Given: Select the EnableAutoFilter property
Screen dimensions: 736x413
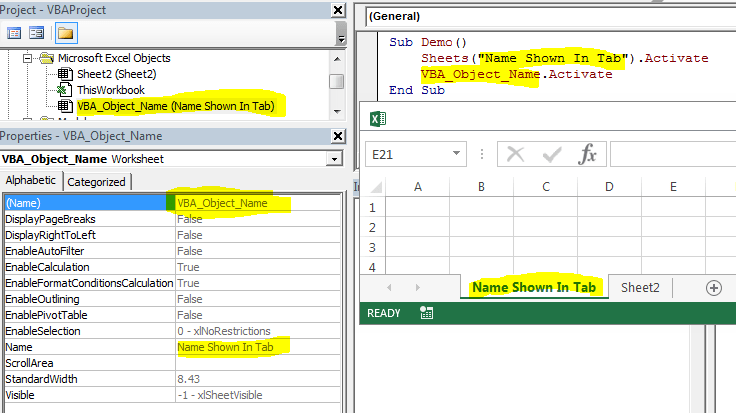Looking at the screenshot, I should [89, 251].
